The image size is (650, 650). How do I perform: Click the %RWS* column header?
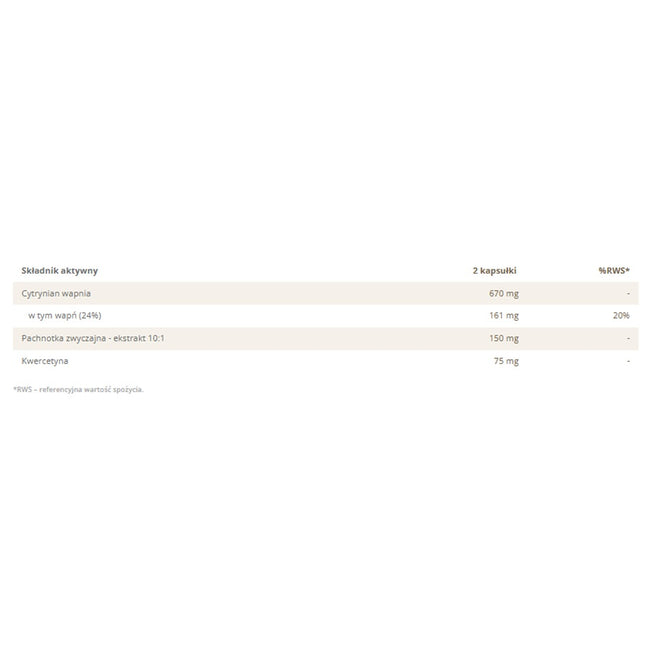[x=614, y=271]
